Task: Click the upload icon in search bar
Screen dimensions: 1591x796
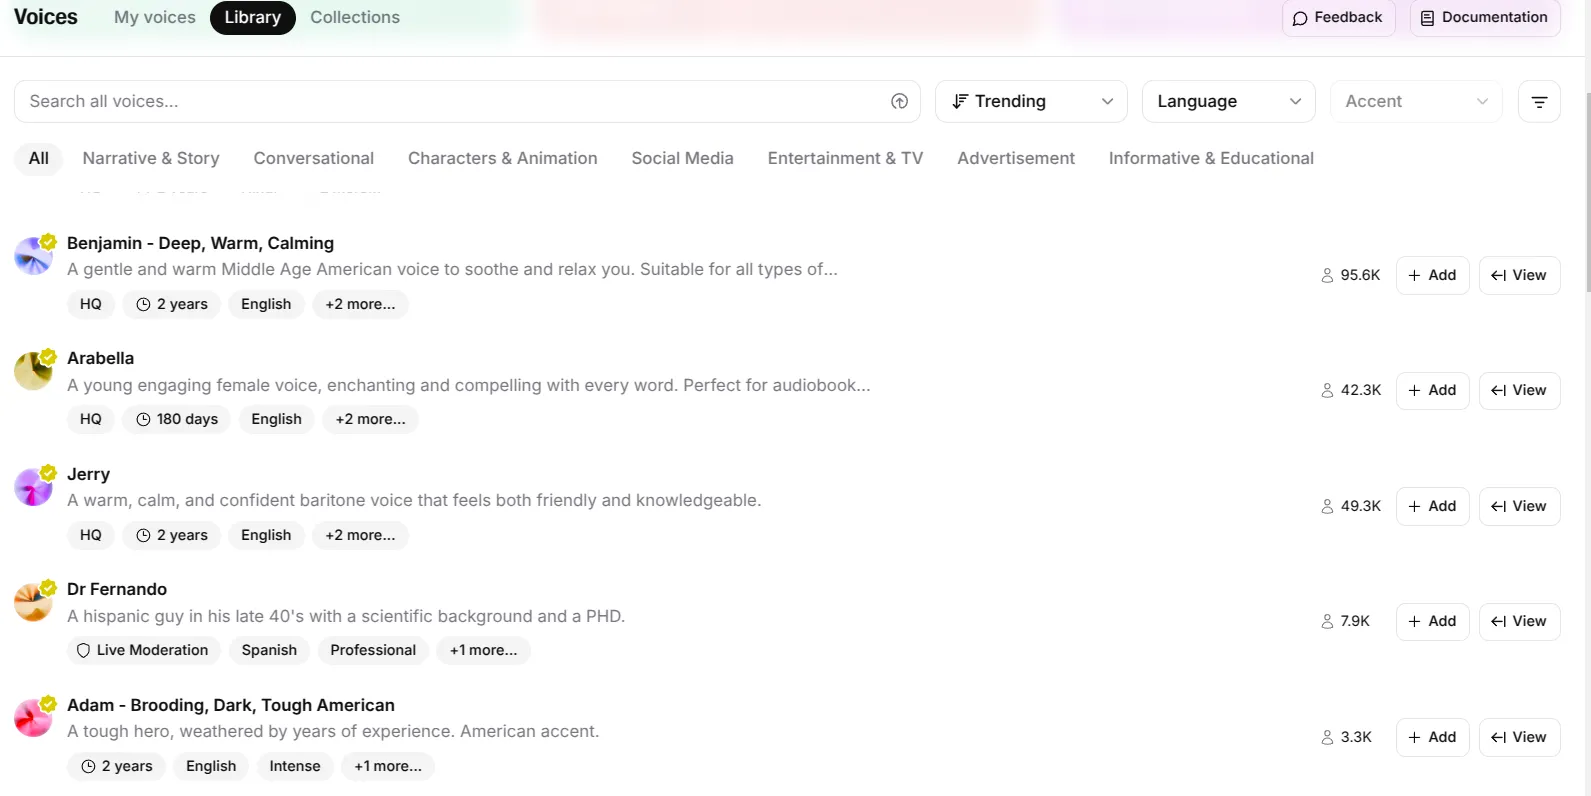Action: coord(899,101)
